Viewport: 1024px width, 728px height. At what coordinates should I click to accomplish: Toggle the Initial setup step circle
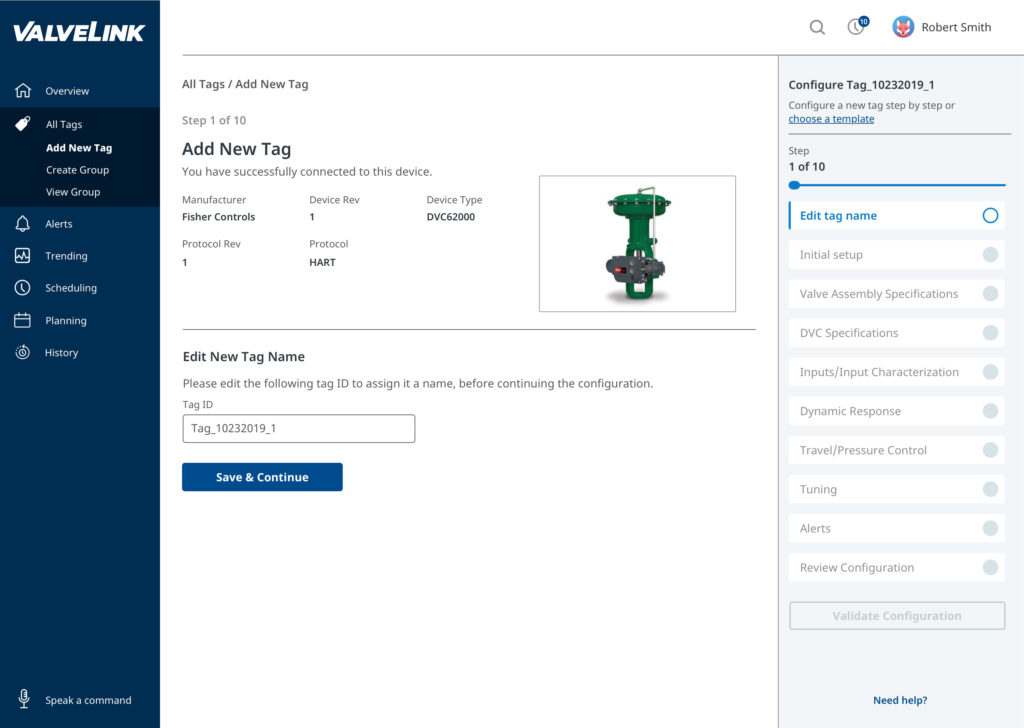pos(990,254)
